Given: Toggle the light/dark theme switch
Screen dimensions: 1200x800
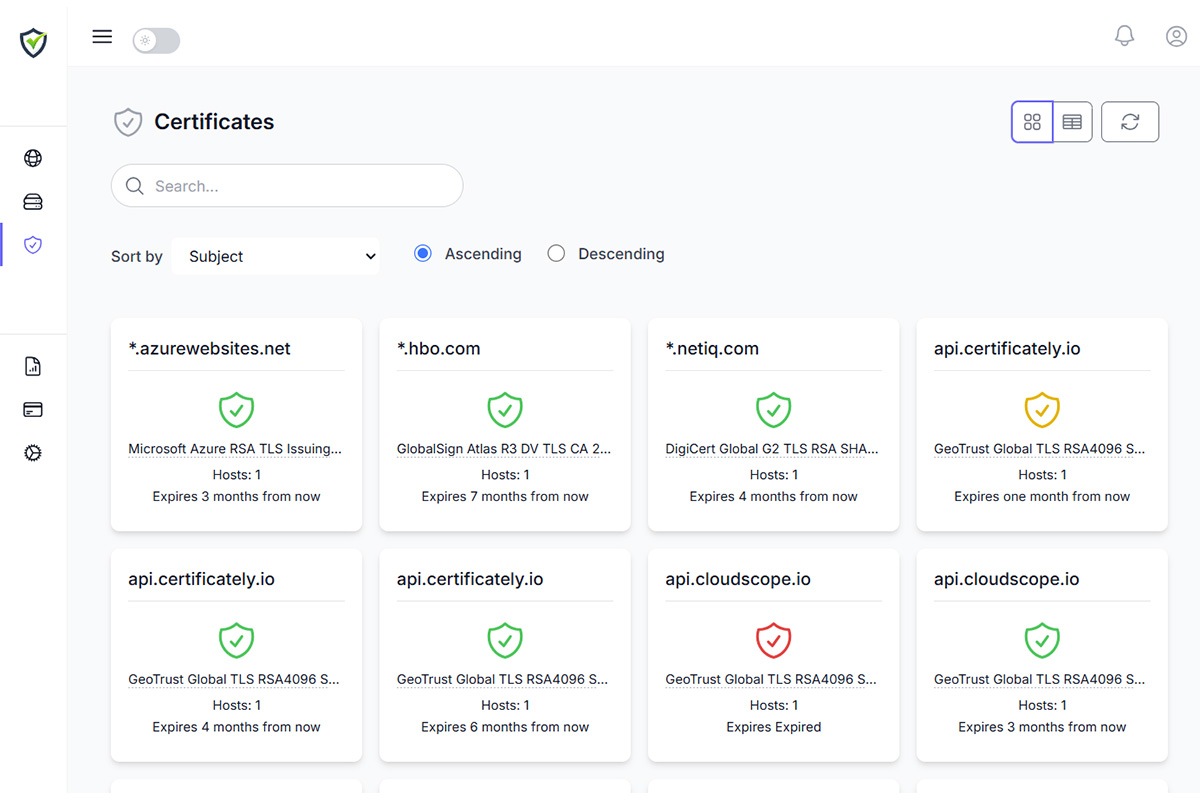Looking at the screenshot, I should coord(156,41).
